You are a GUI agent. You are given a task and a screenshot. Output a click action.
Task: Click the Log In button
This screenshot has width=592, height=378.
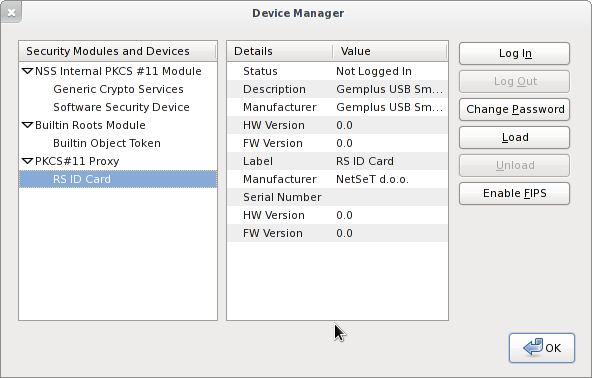(x=514, y=53)
